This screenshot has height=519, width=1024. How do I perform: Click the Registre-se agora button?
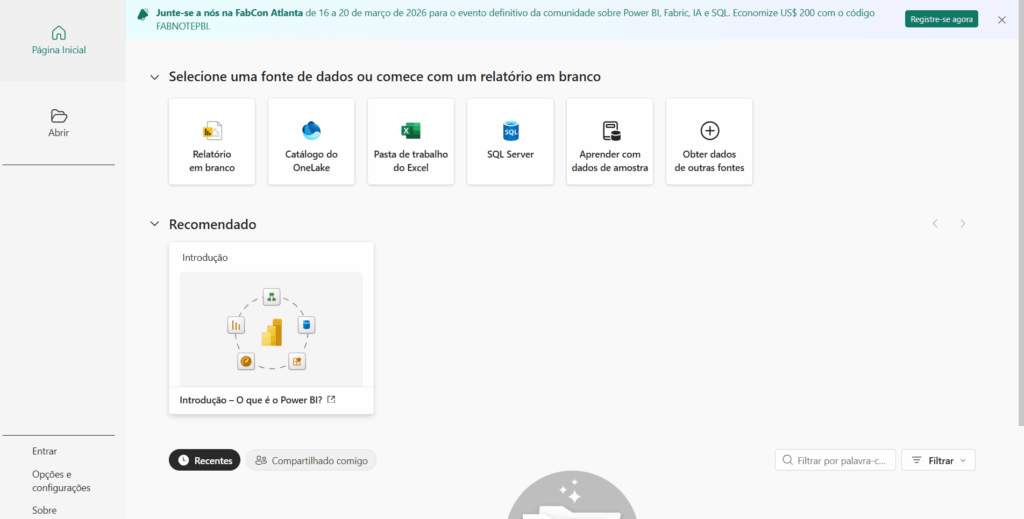(942, 20)
